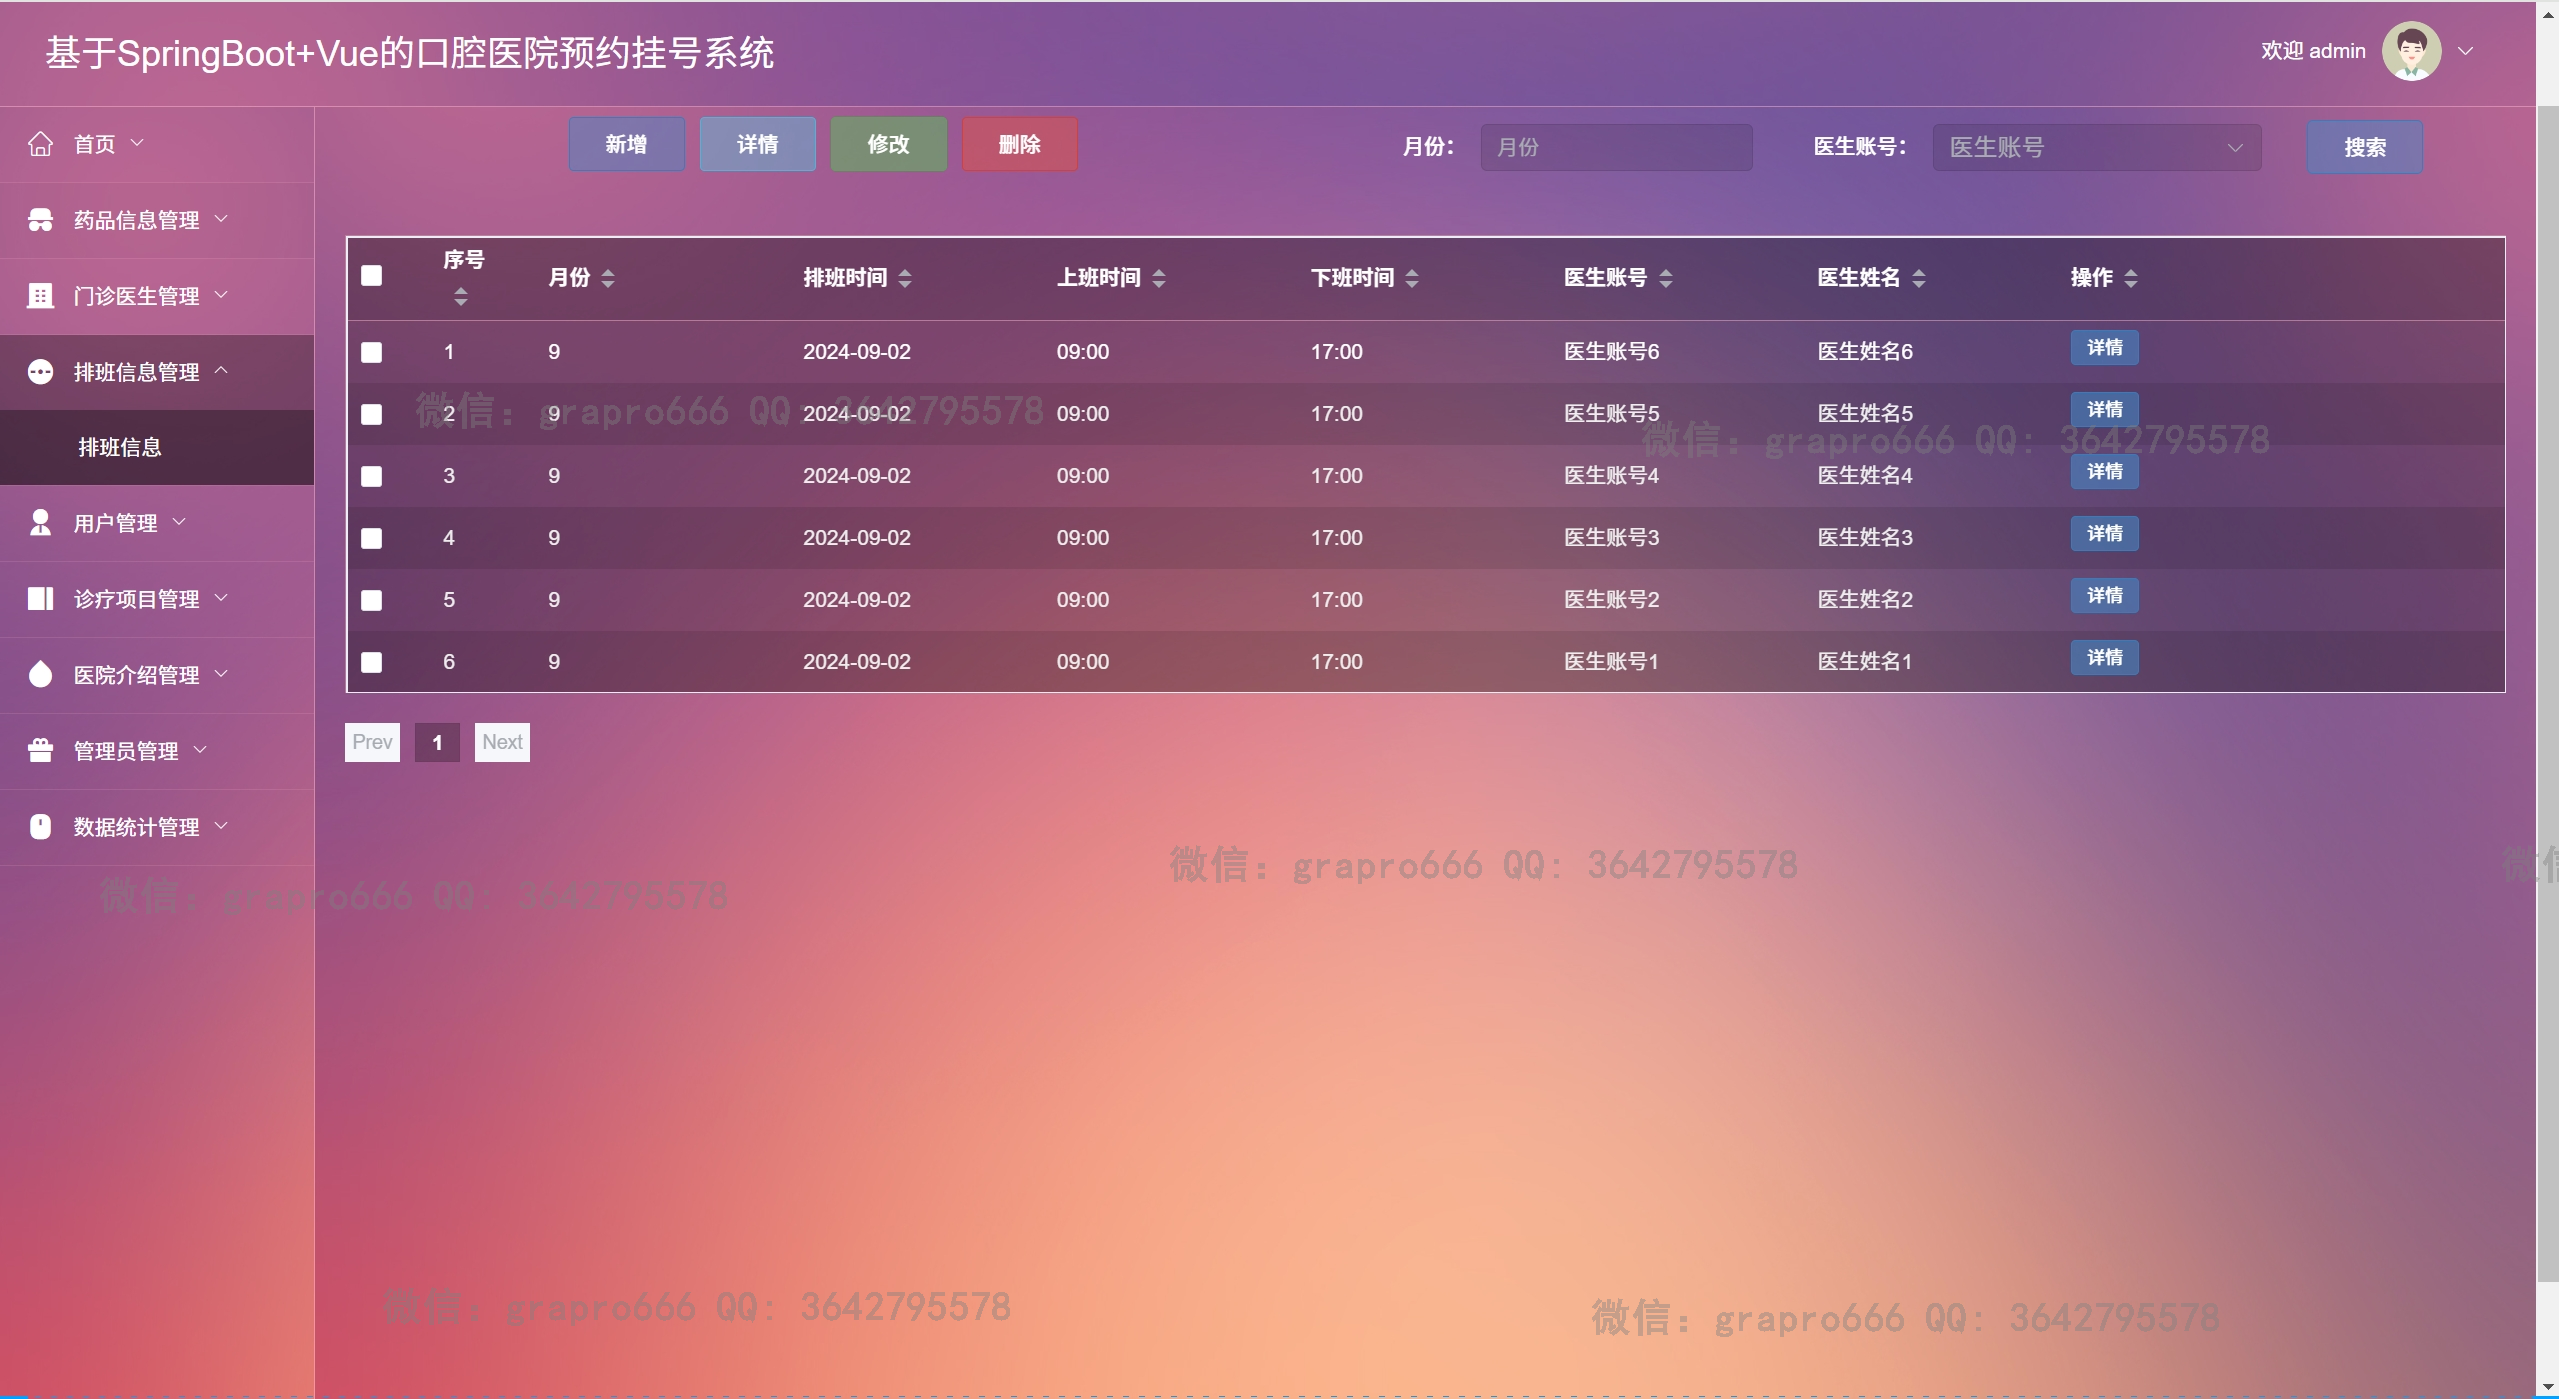Click the outpatient doctor management building icon

pyautogui.click(x=40, y=296)
